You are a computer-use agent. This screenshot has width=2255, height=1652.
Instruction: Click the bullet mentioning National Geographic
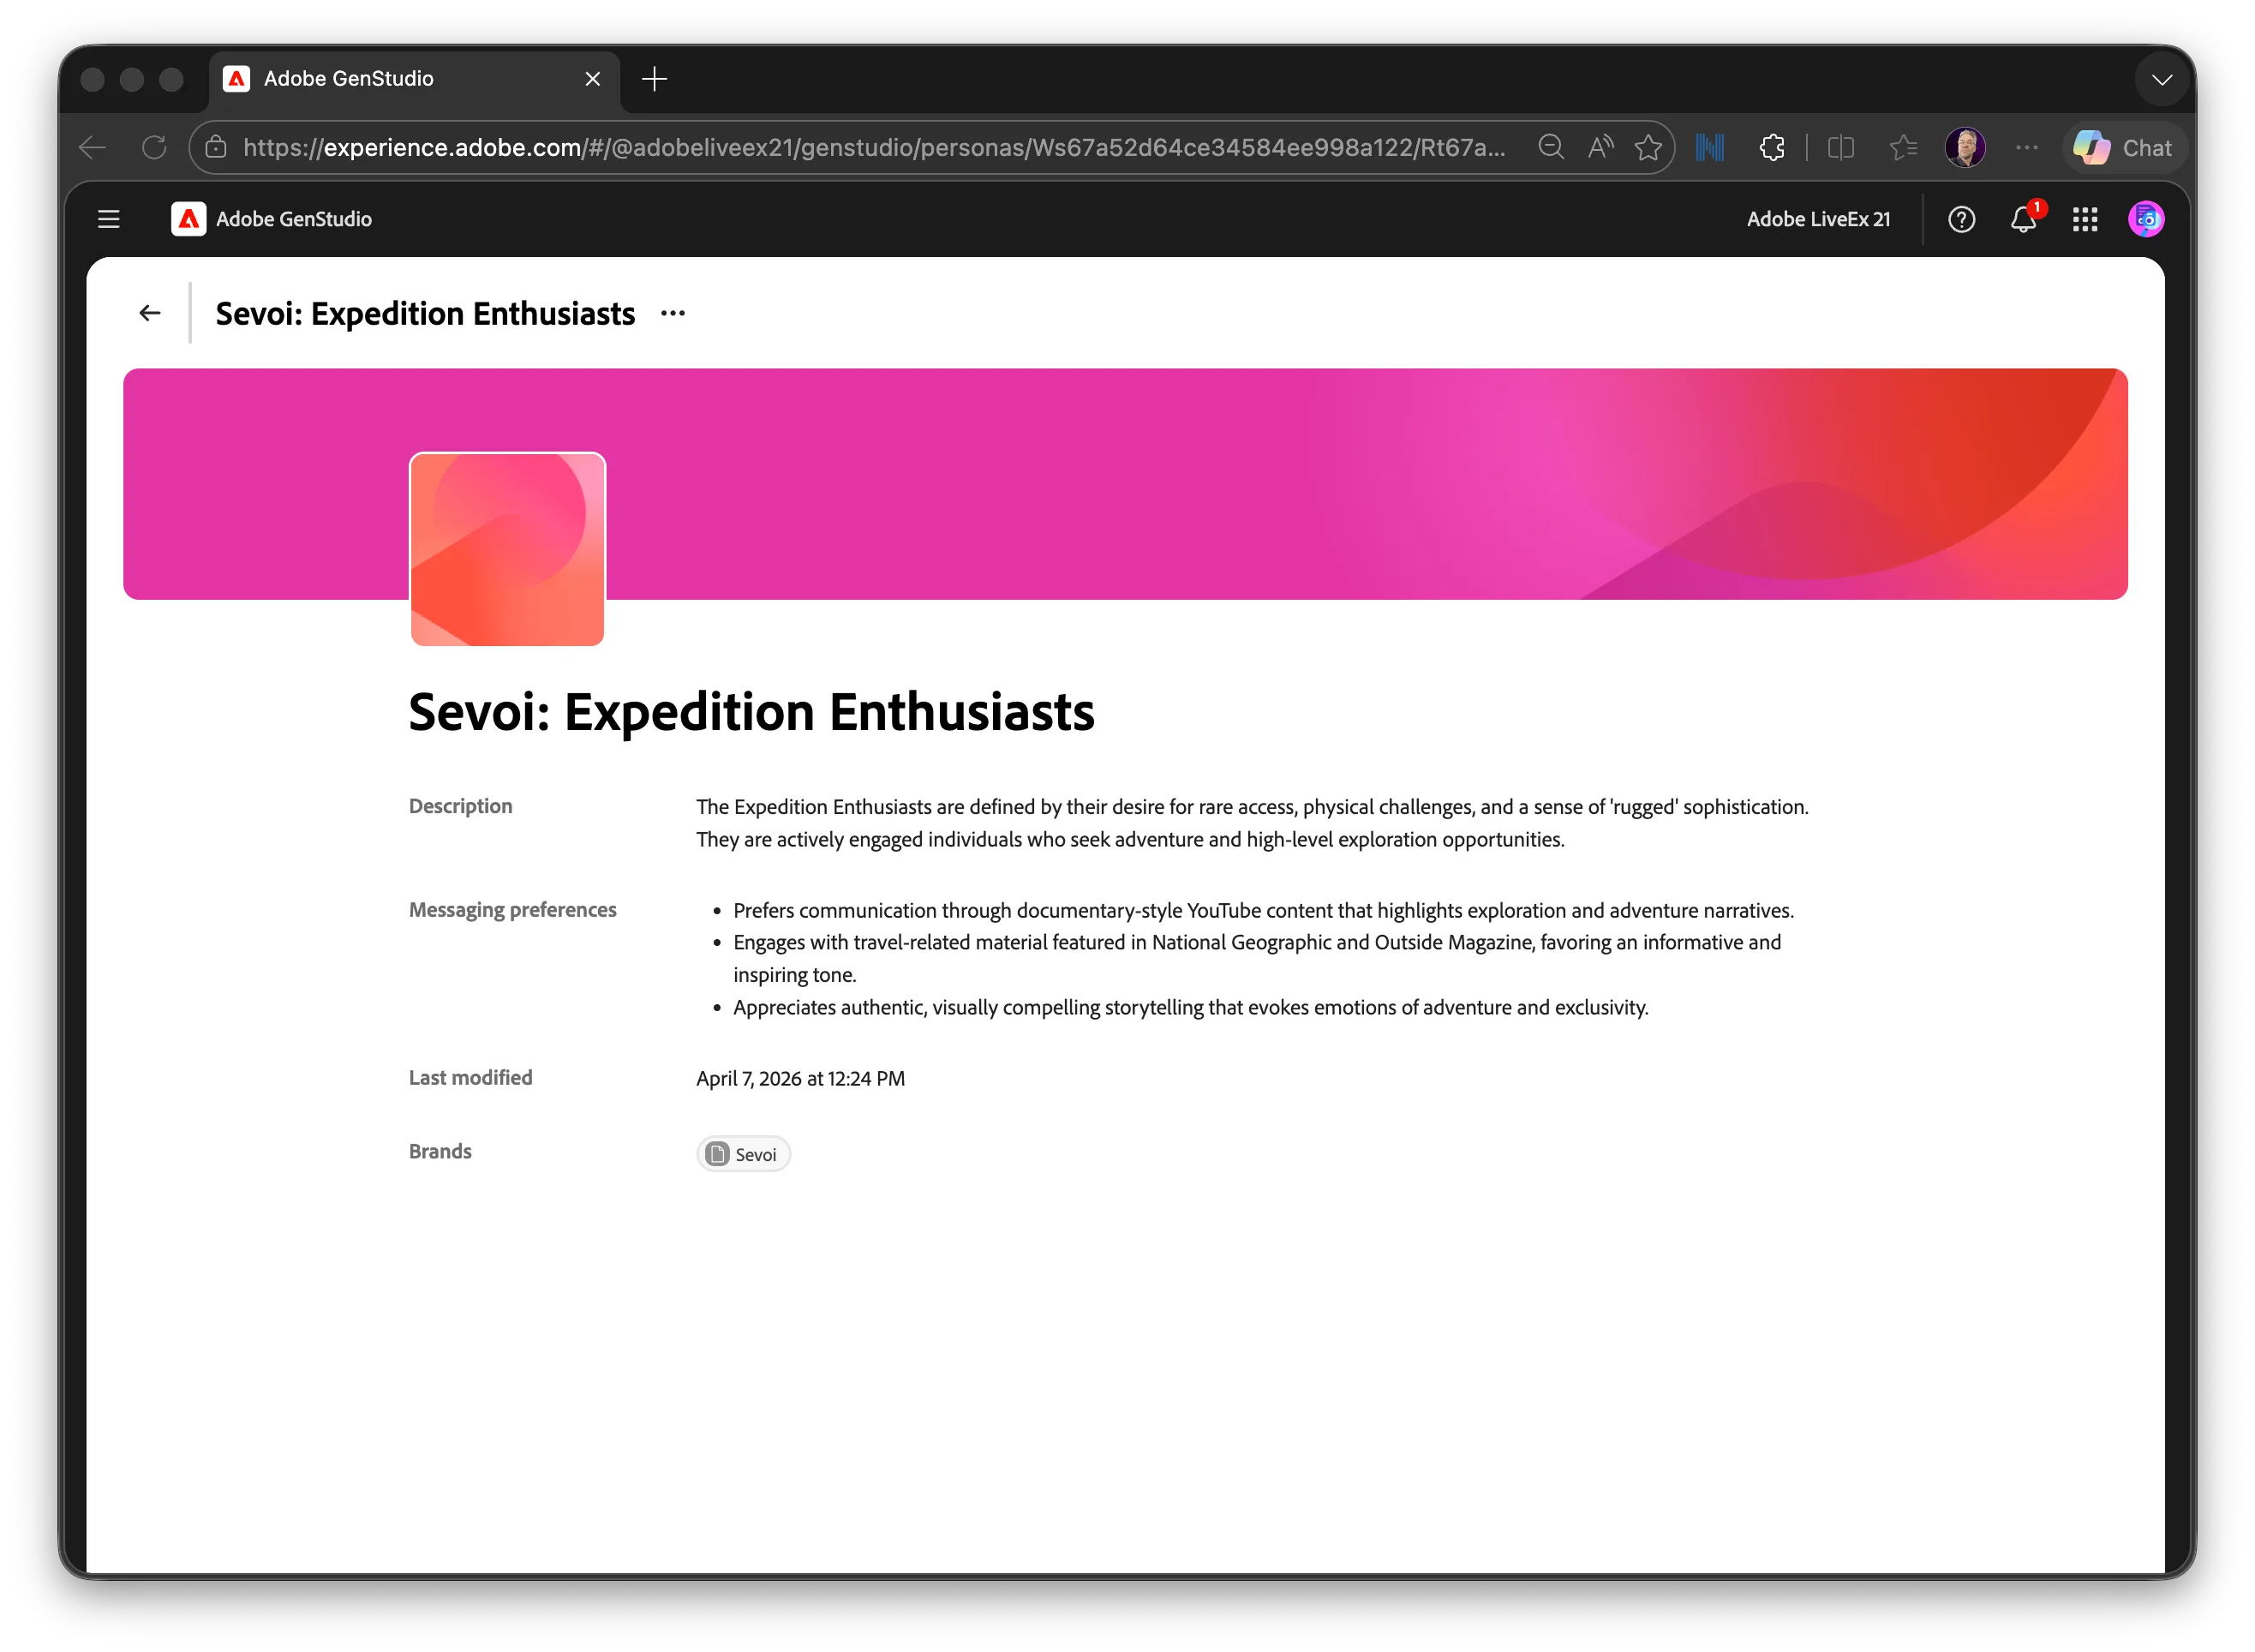coord(1257,958)
